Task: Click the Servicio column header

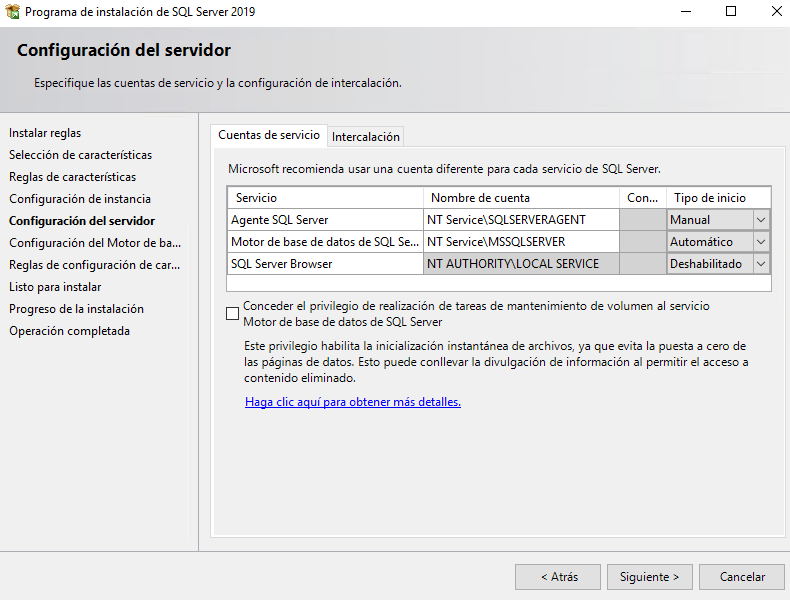Action: pyautogui.click(x=325, y=198)
